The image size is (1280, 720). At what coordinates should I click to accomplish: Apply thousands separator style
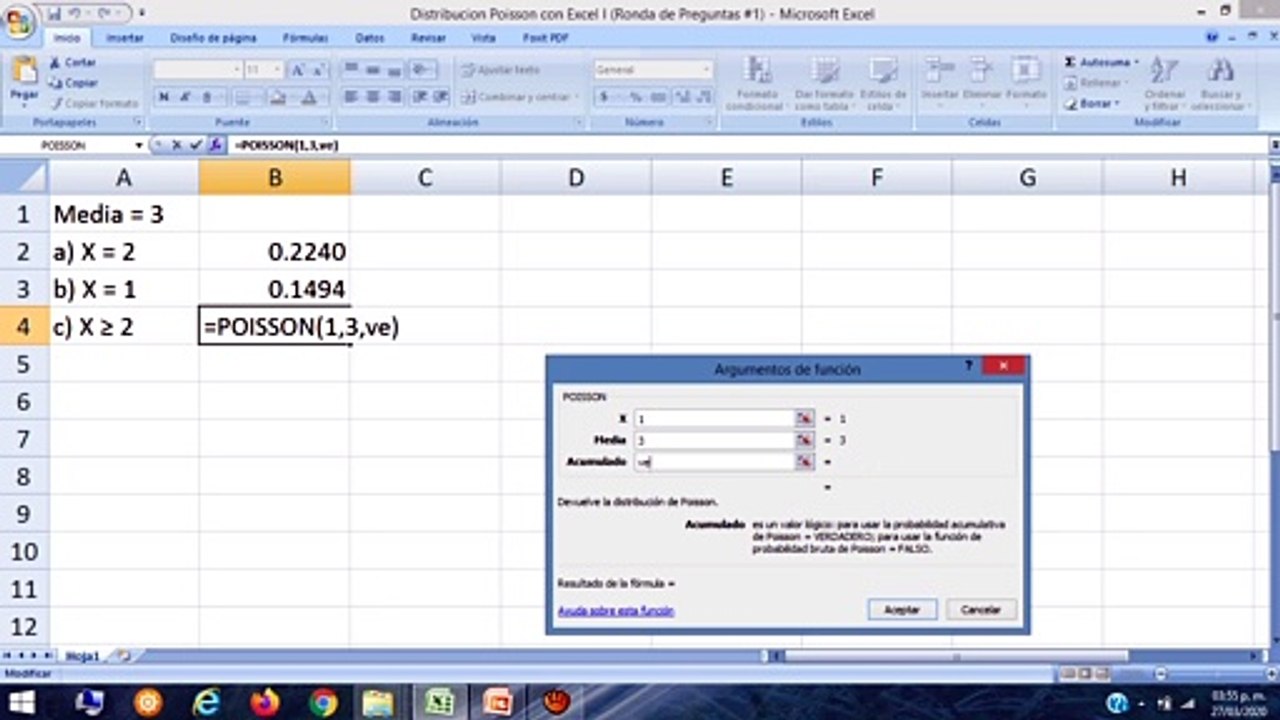click(657, 97)
